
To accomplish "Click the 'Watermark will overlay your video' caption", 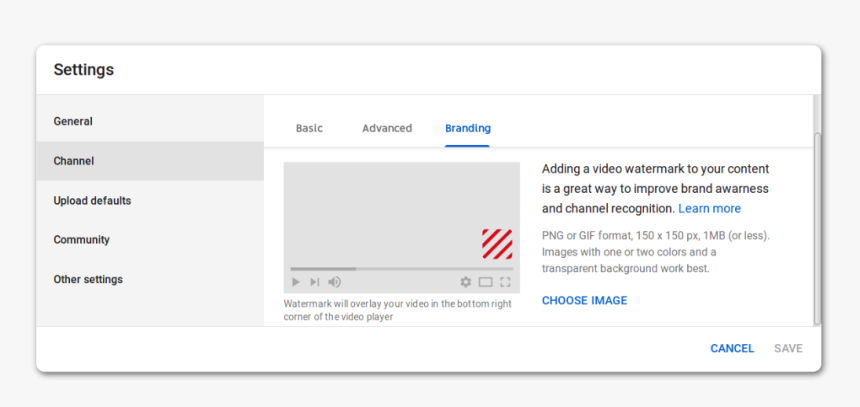I will (x=398, y=310).
